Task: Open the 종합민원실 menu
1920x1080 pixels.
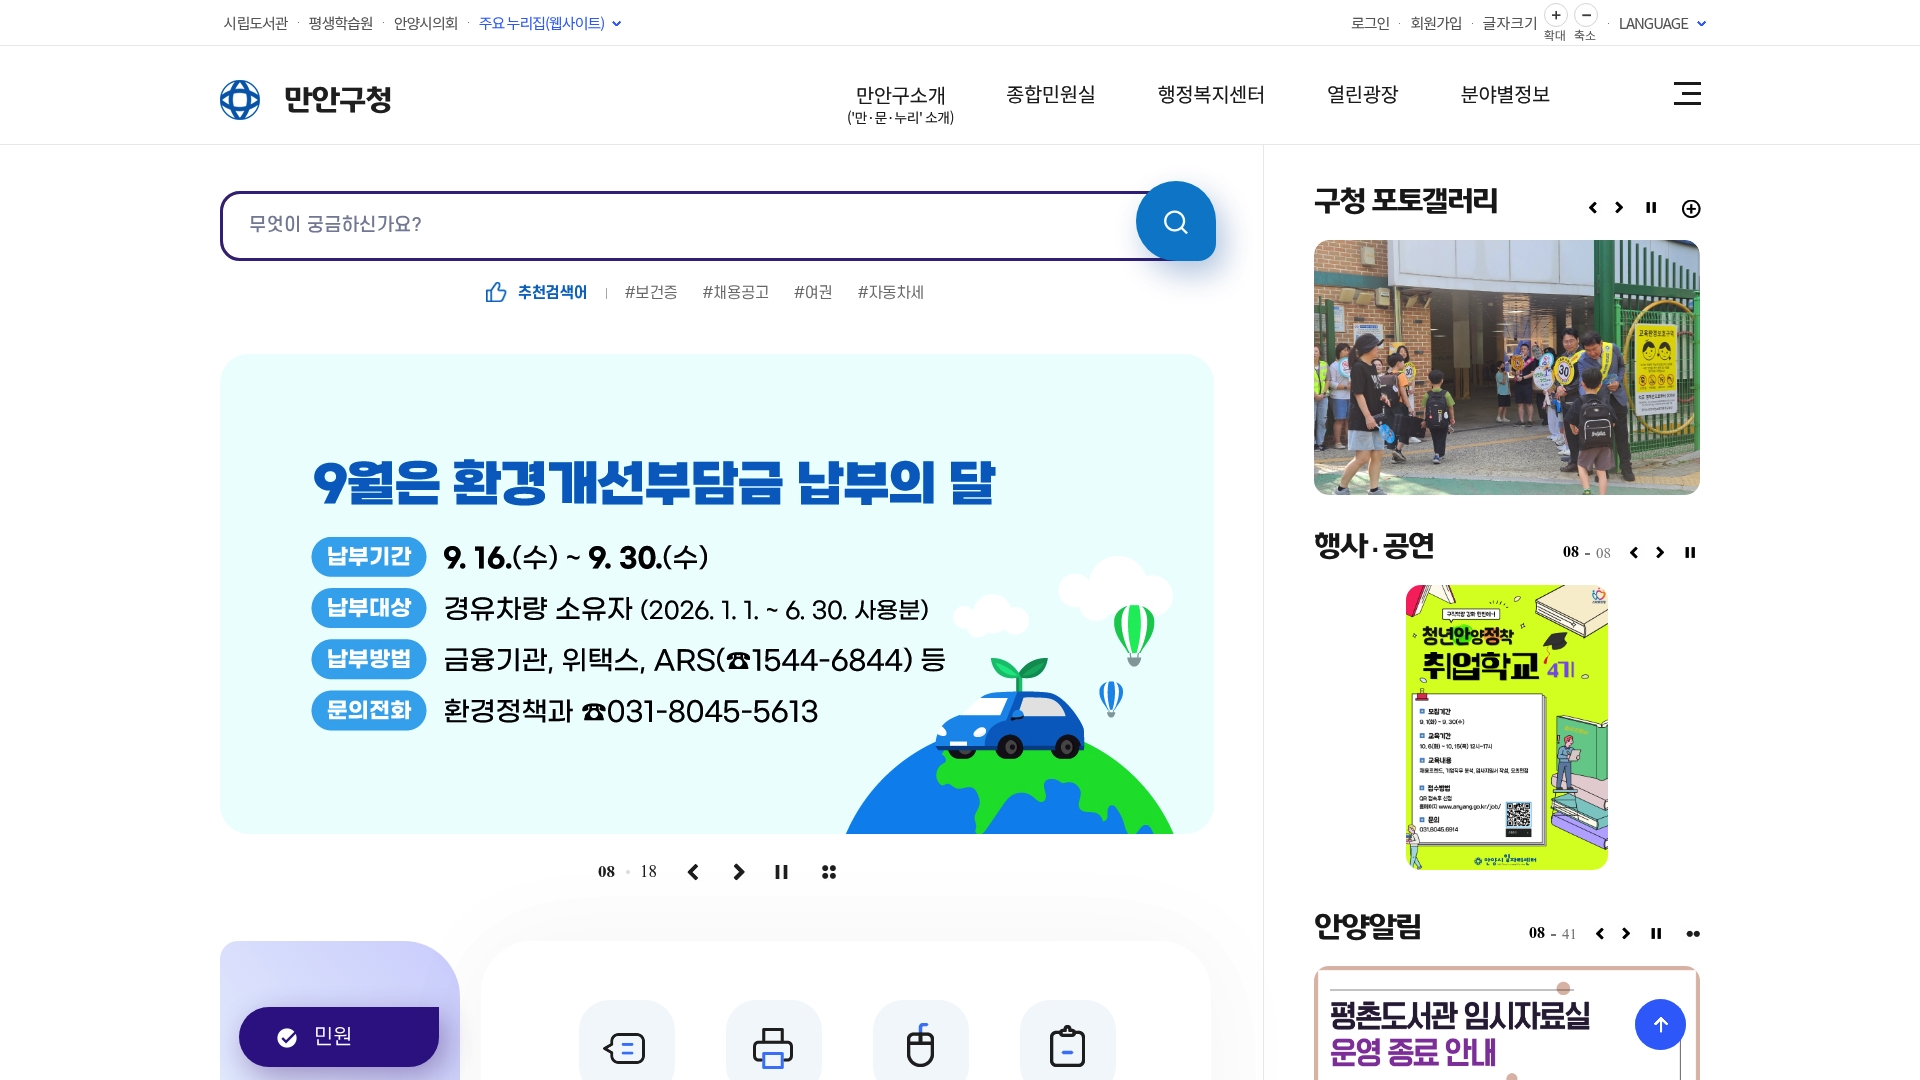Action: tap(1050, 94)
